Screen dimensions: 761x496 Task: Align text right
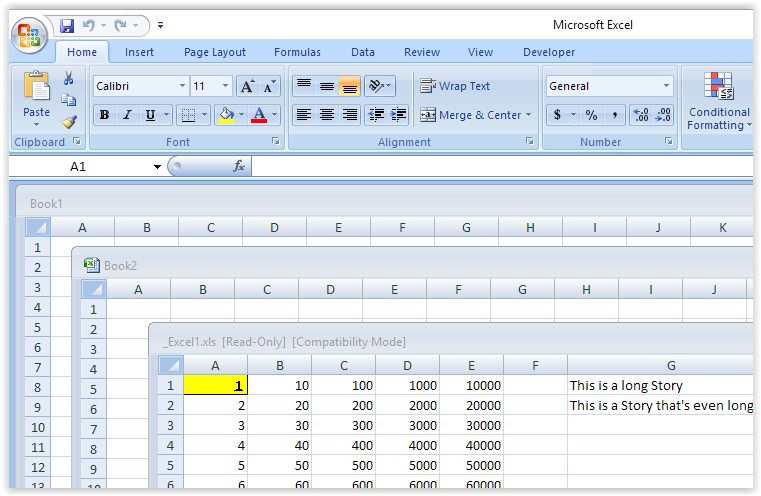point(349,115)
